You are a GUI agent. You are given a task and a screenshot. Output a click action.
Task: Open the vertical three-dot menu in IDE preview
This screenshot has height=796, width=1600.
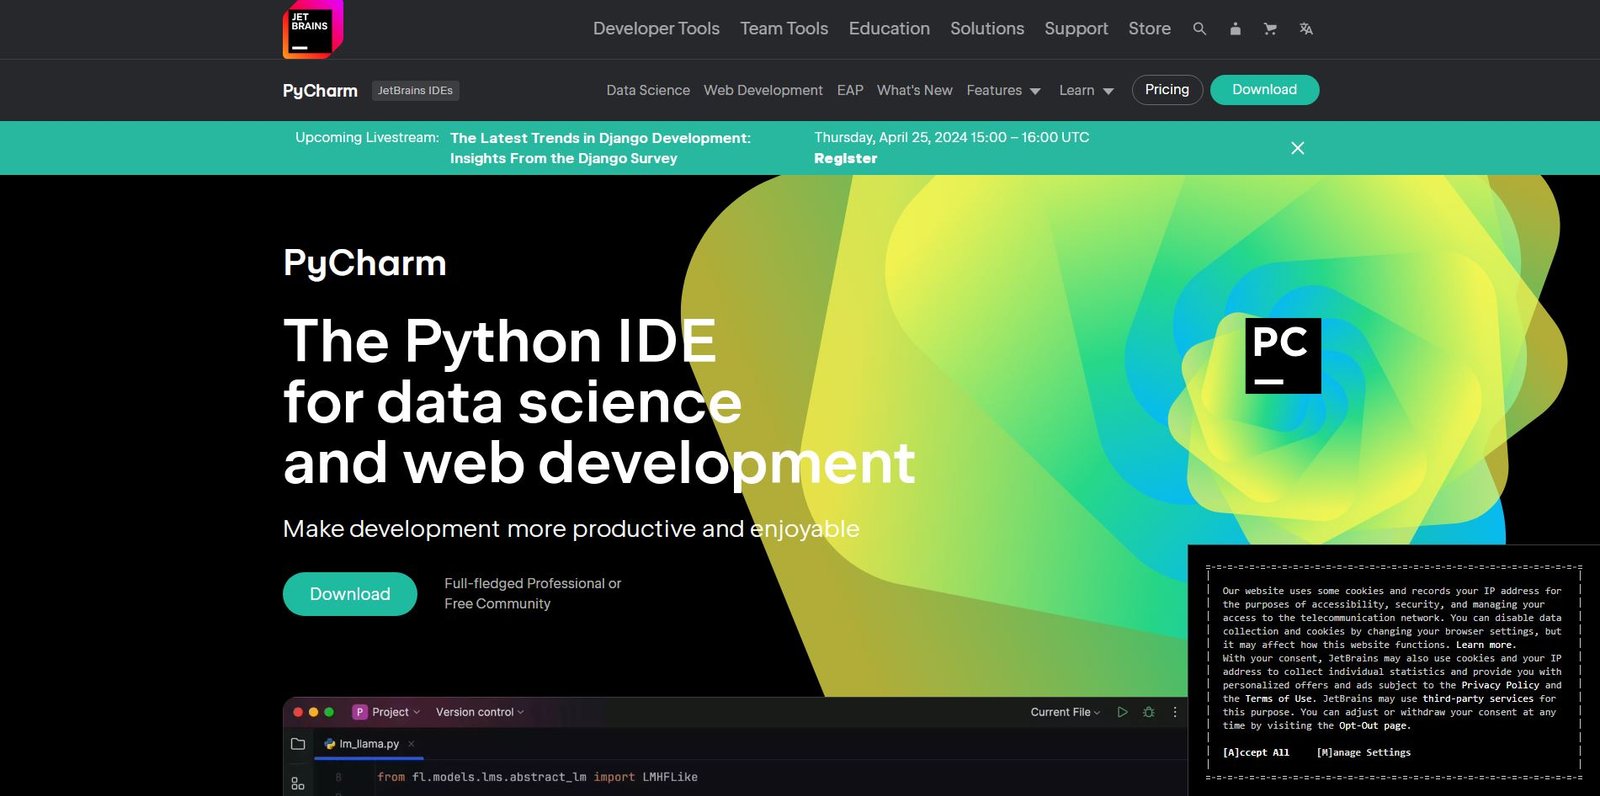pos(1175,712)
